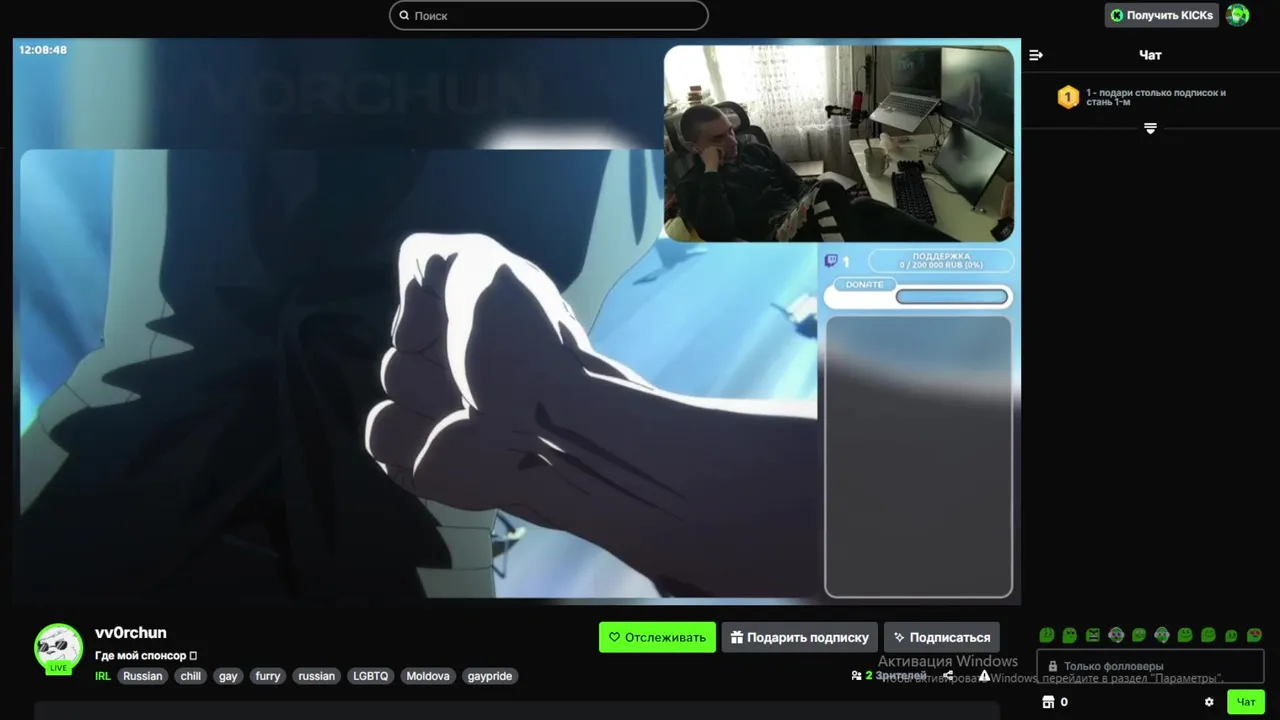1280x720 pixels.
Task: Click the viewers count icon
Action: [x=856, y=676]
